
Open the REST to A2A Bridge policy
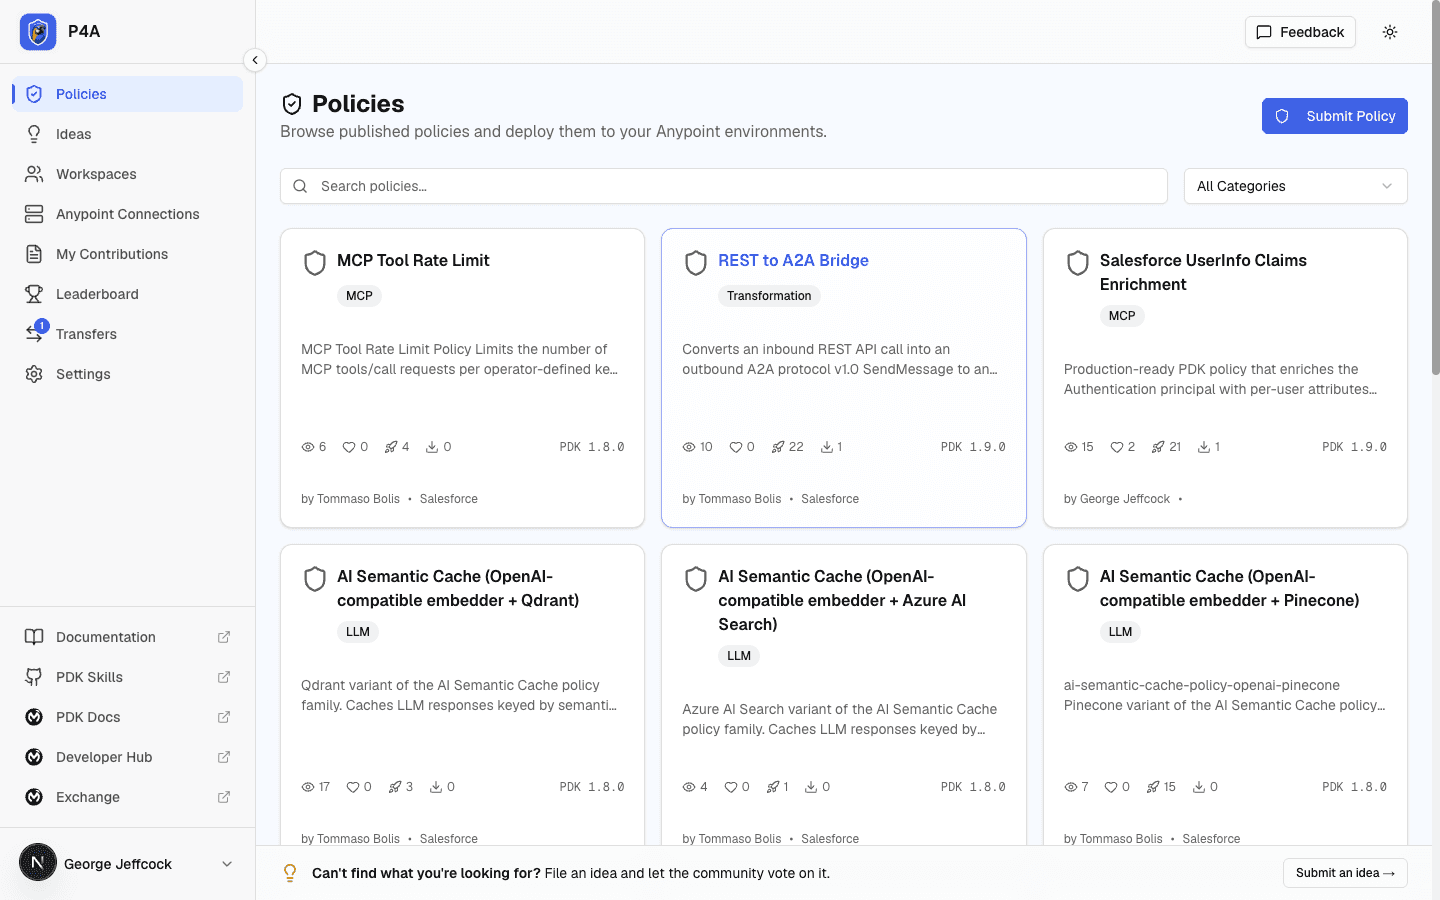pos(793,260)
